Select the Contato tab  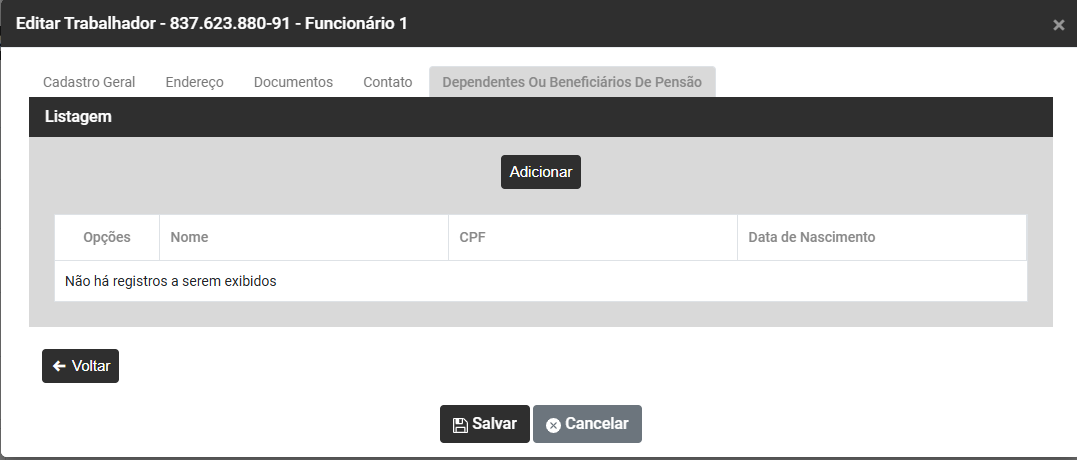pos(388,82)
